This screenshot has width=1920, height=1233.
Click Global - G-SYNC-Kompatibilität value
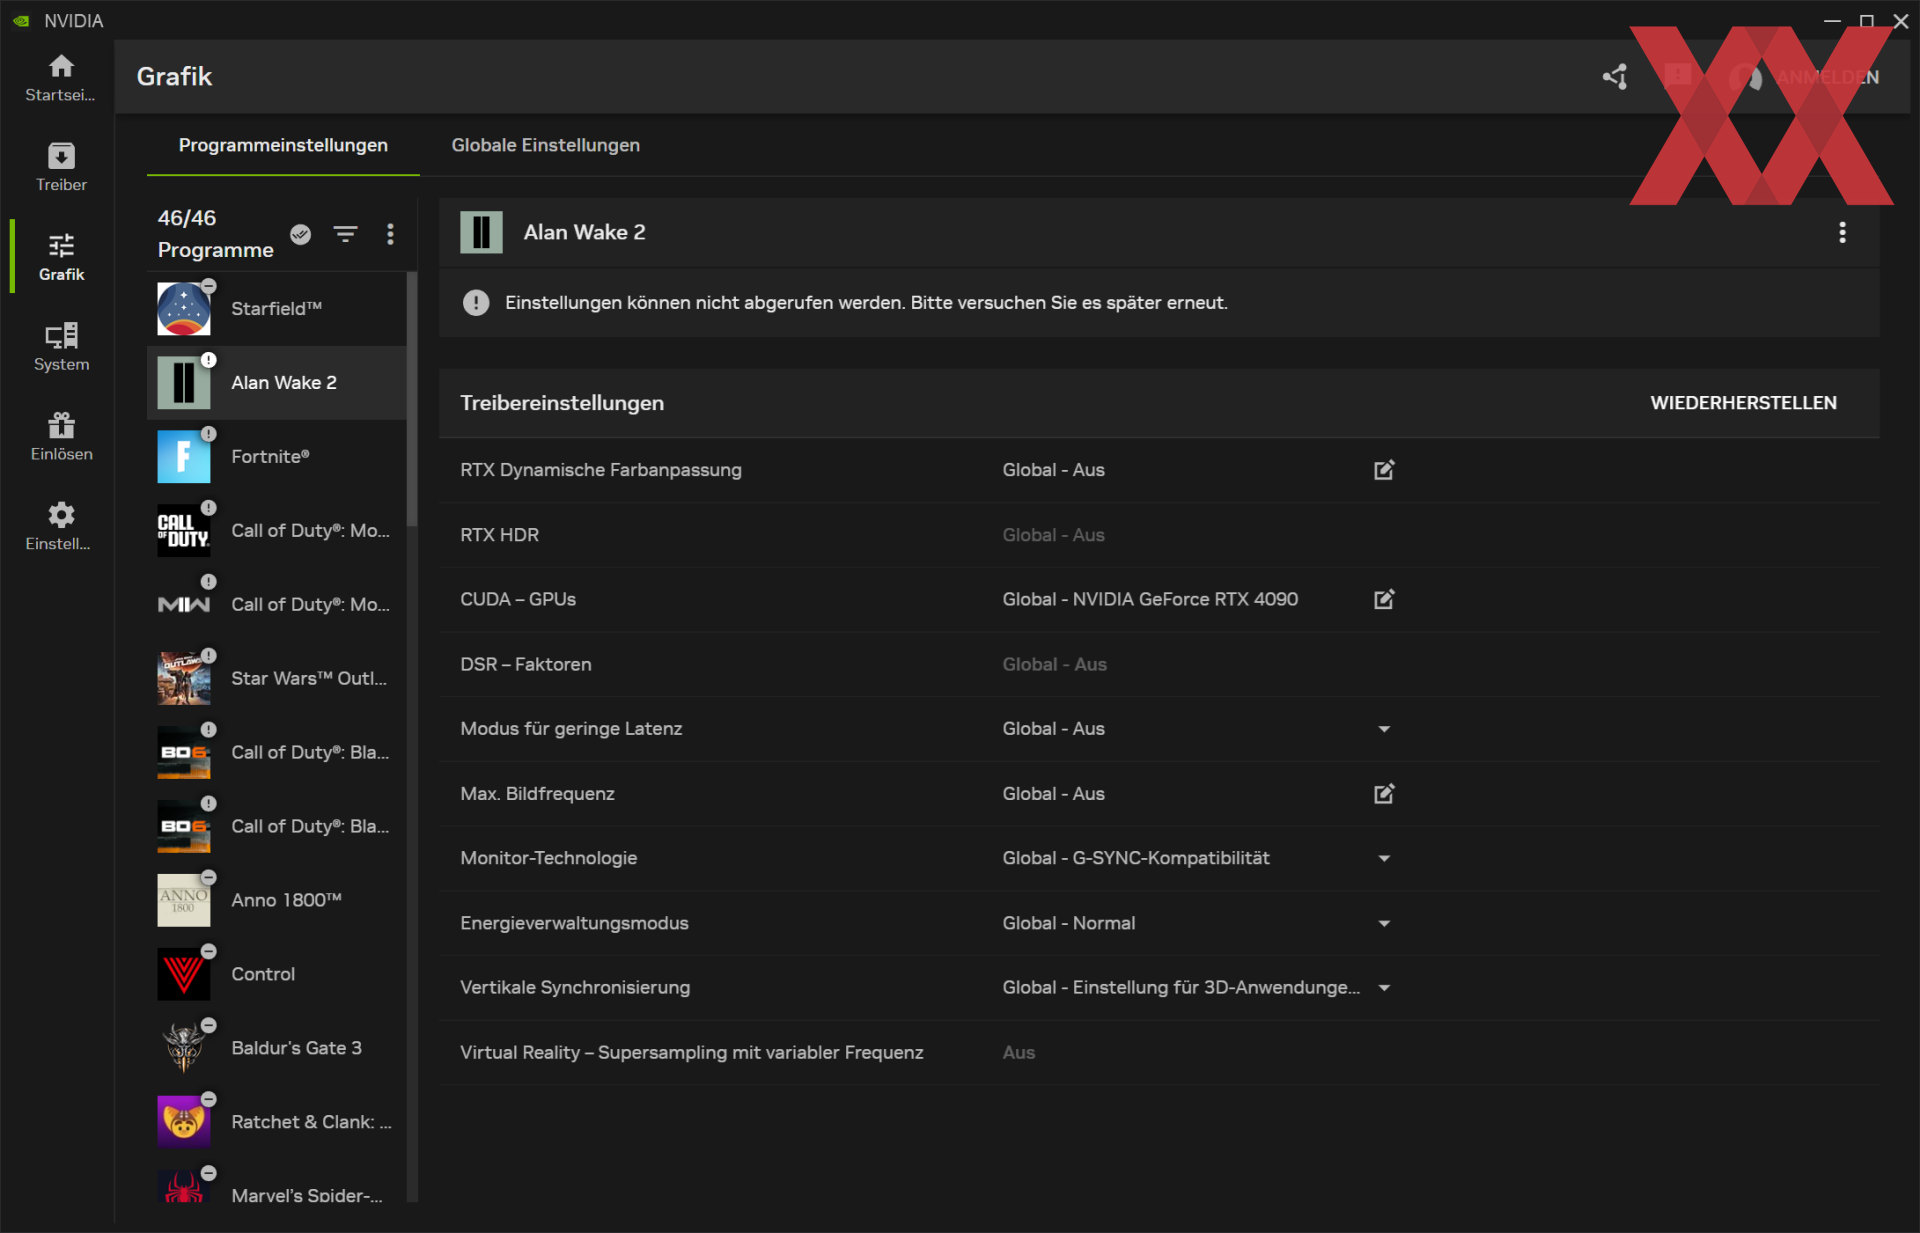[1136, 858]
